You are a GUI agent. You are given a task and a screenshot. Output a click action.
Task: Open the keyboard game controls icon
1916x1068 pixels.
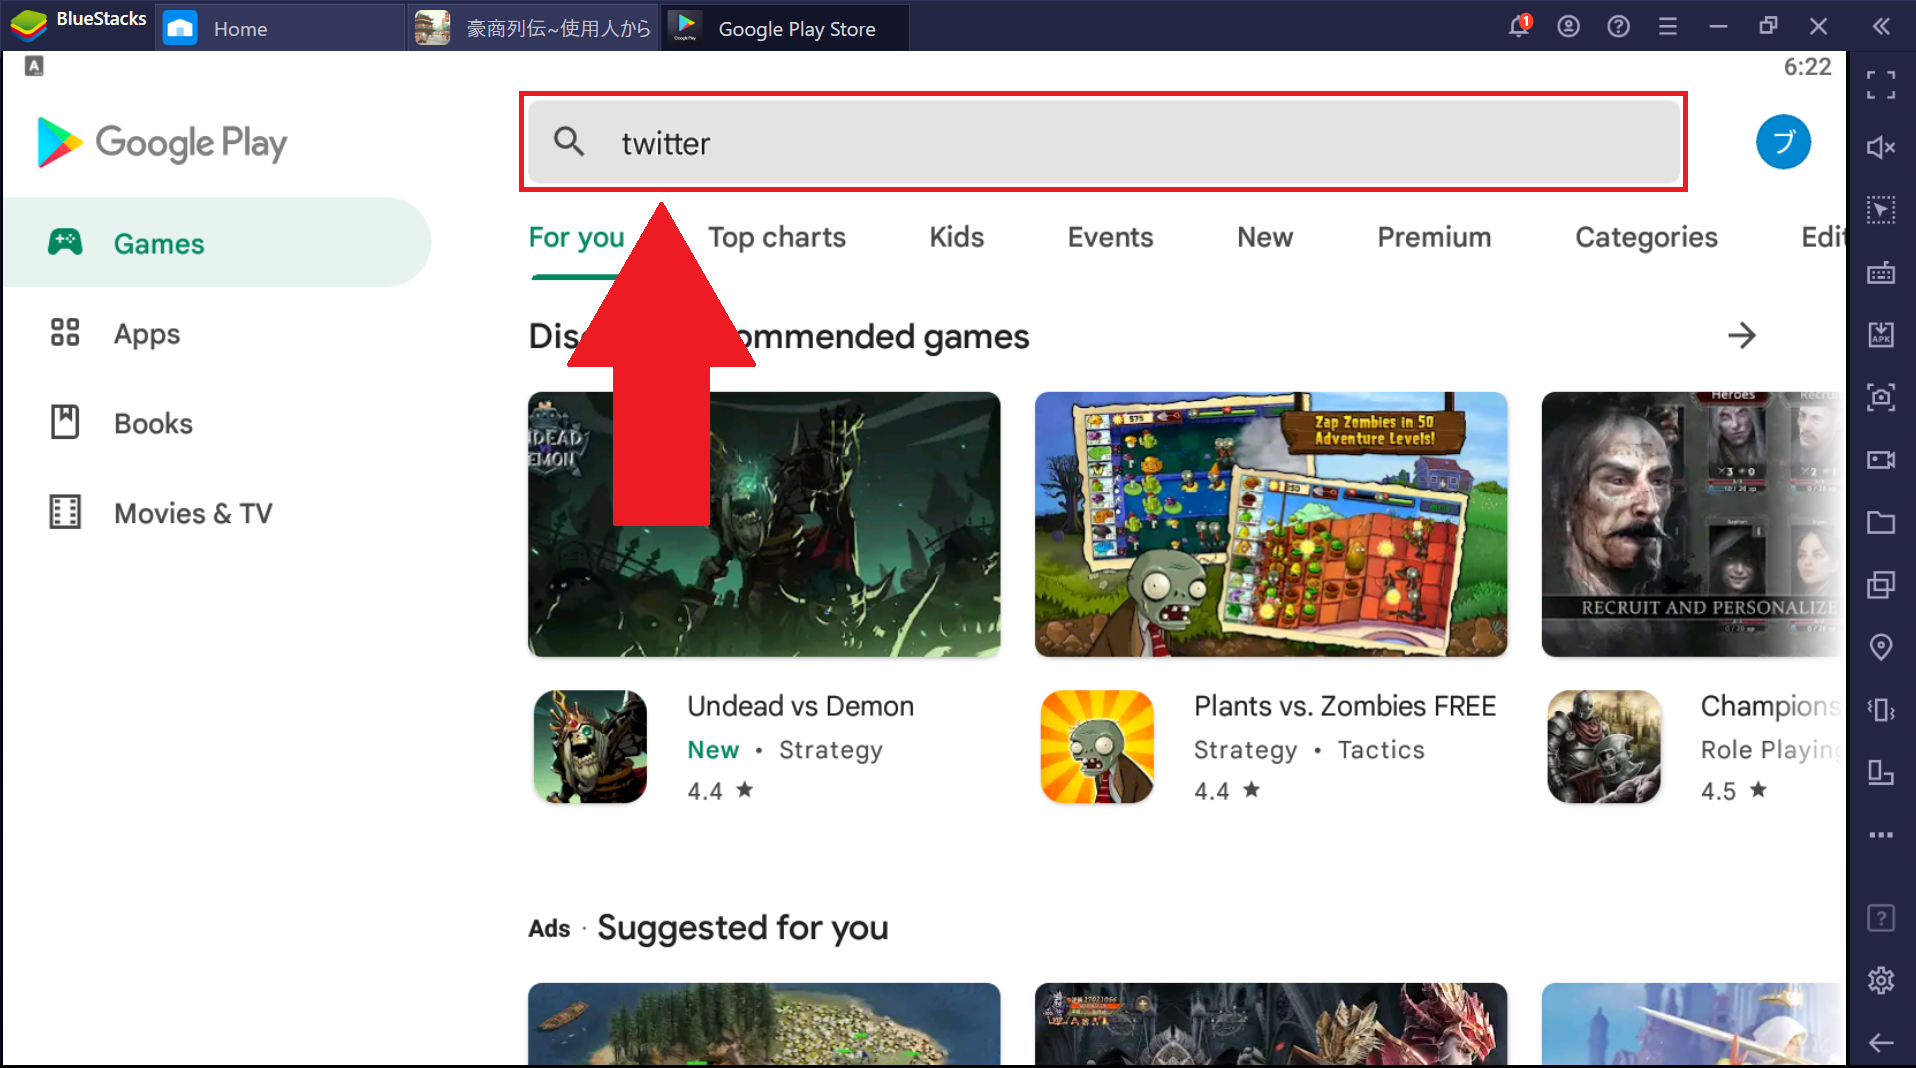pyautogui.click(x=1880, y=272)
